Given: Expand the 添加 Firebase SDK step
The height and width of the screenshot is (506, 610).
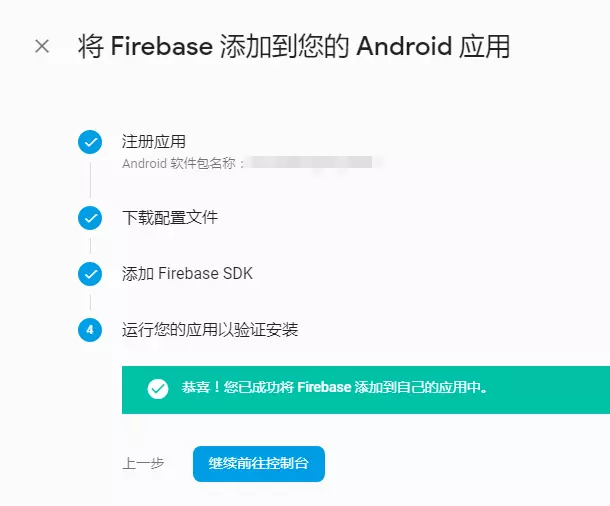Looking at the screenshot, I should tap(188, 273).
